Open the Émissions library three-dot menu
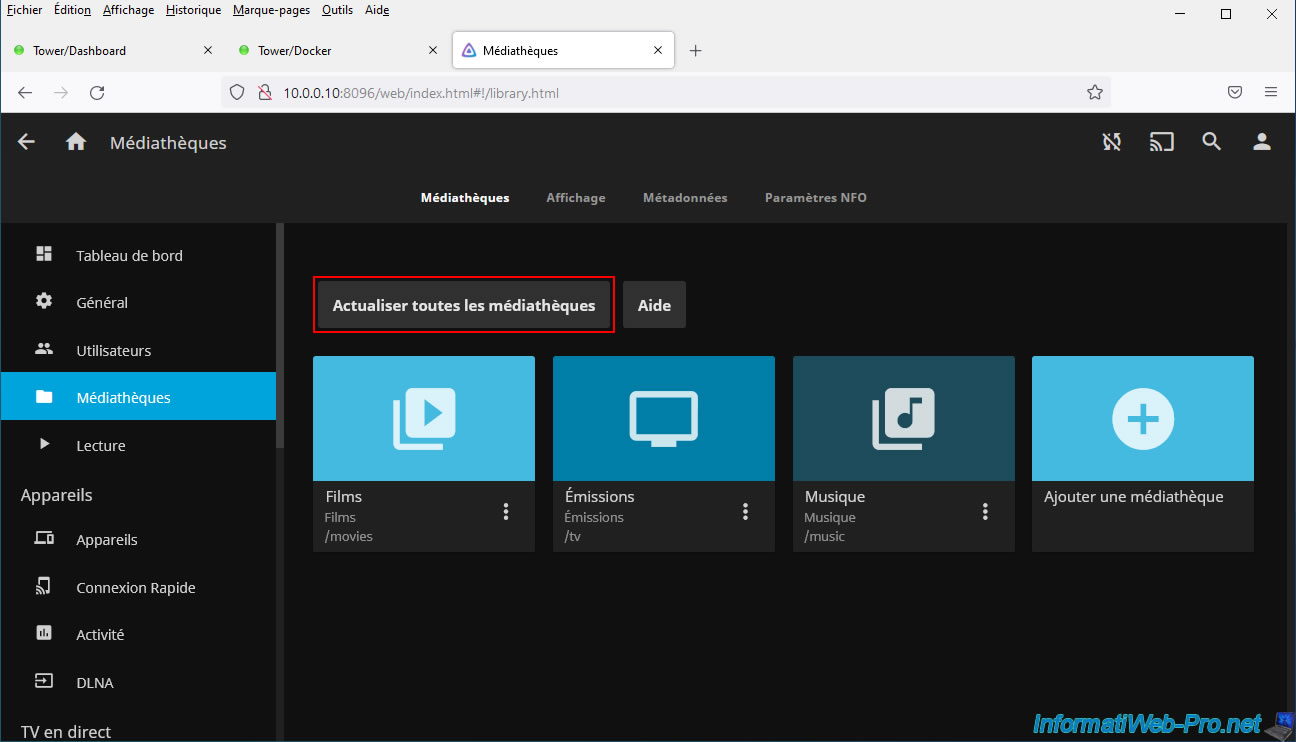The image size is (1296, 742). (x=745, y=512)
